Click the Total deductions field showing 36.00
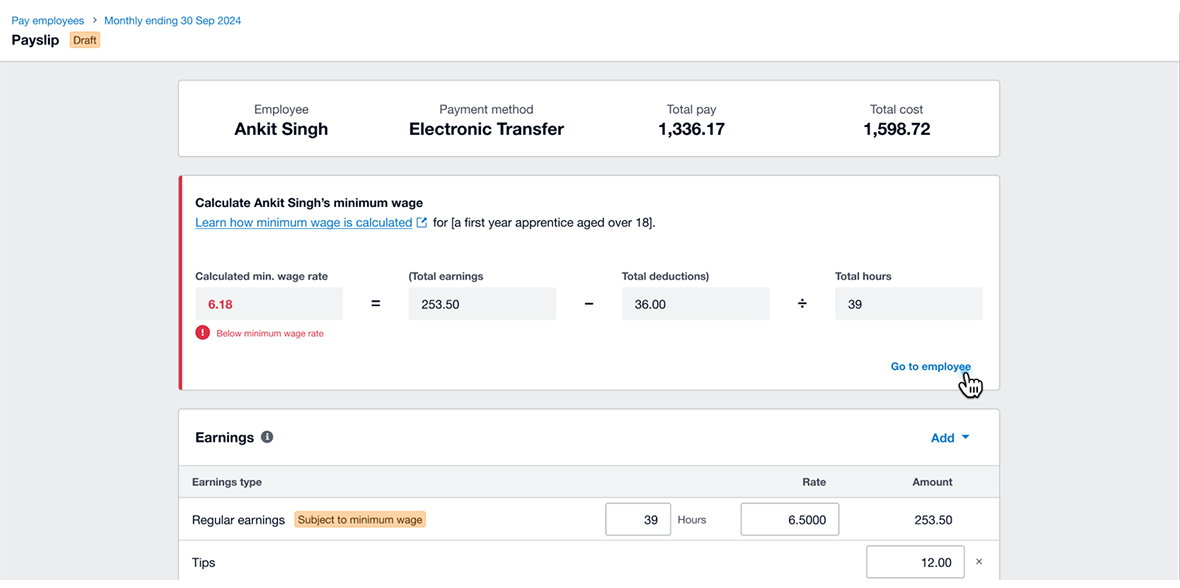This screenshot has width=1180, height=588. pyautogui.click(x=695, y=304)
